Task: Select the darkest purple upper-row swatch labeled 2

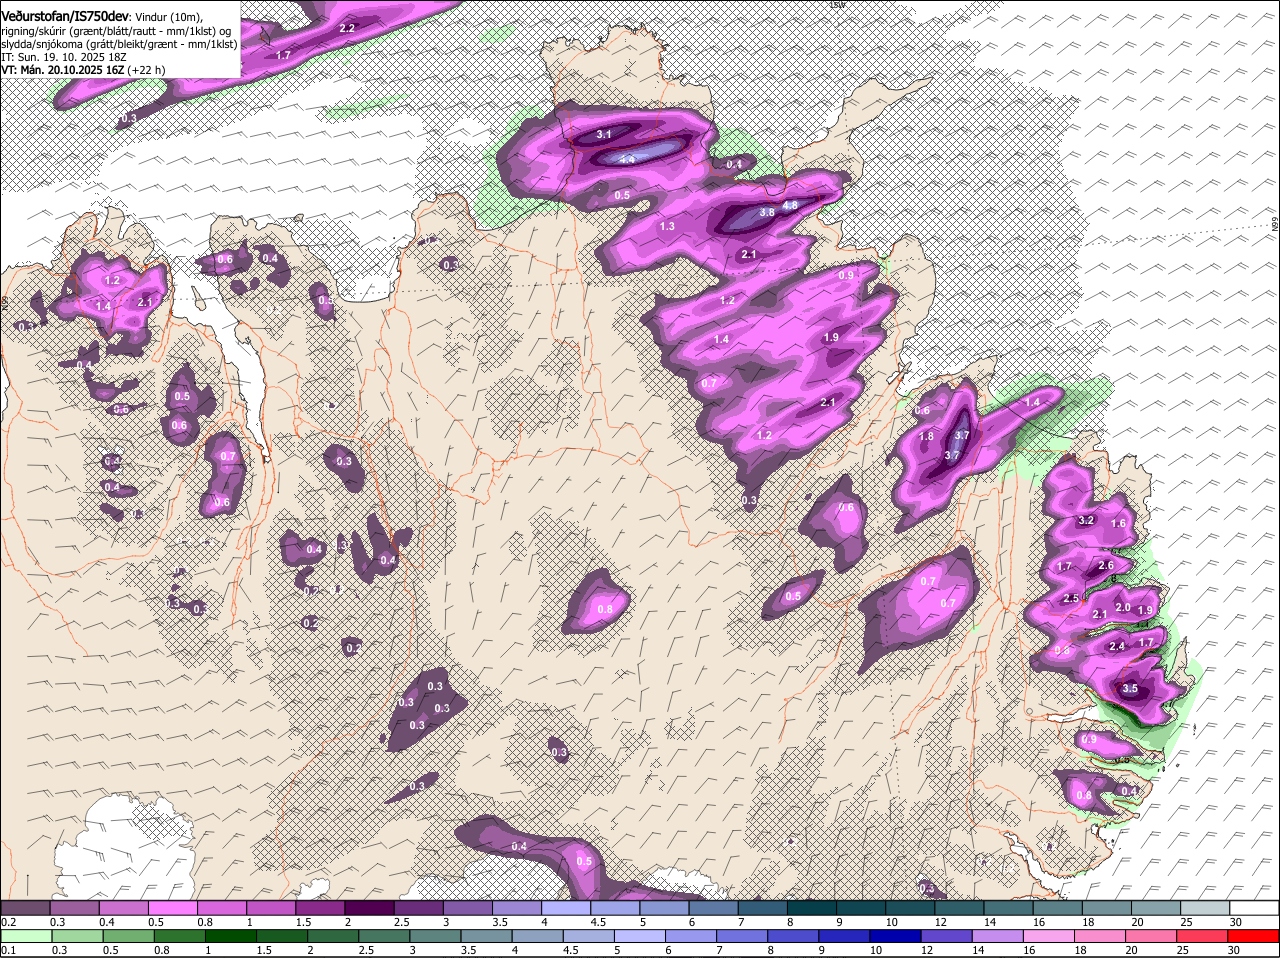Action: 369,908
